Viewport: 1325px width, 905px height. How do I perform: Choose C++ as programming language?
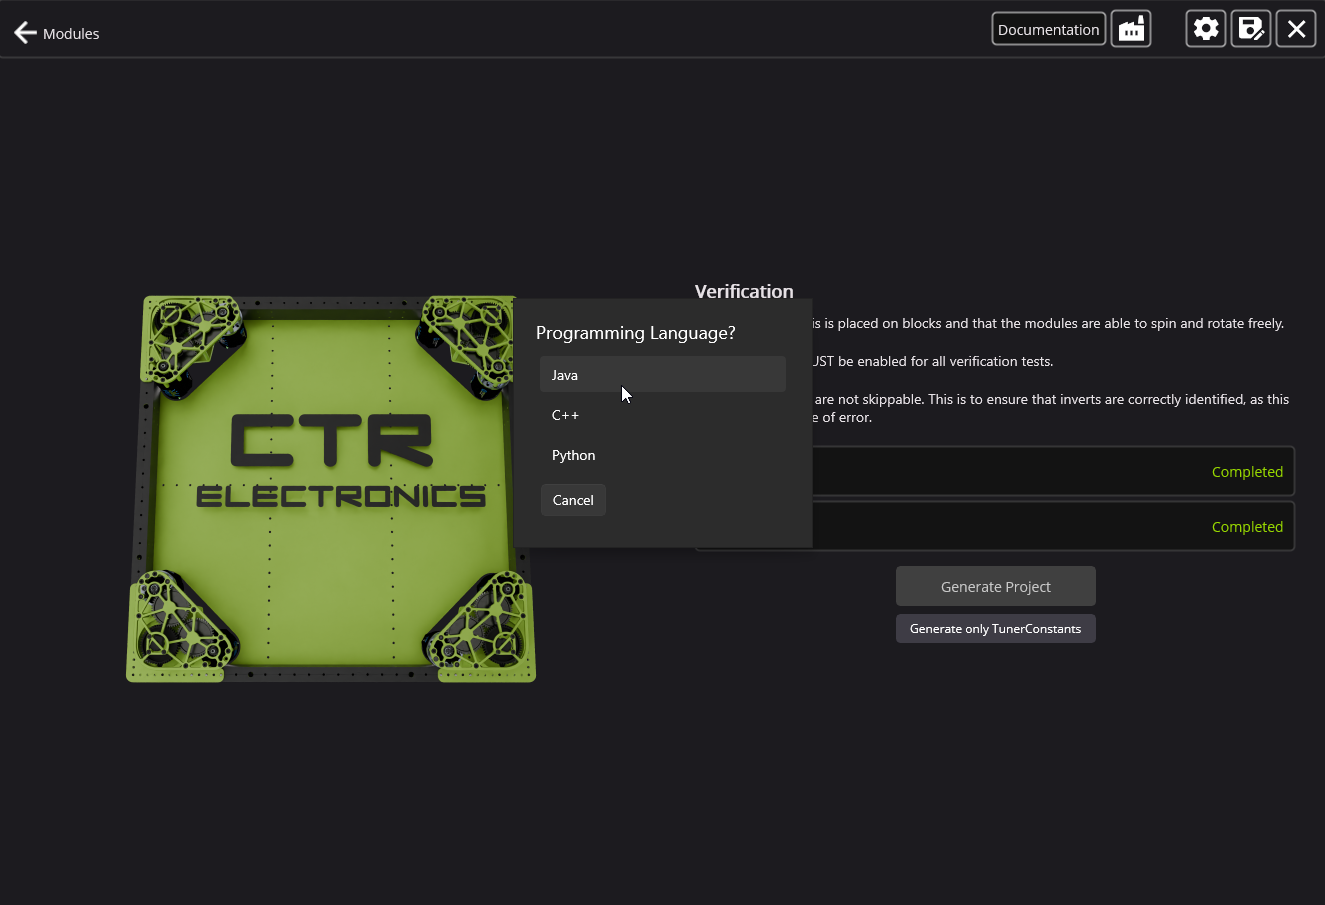(663, 415)
